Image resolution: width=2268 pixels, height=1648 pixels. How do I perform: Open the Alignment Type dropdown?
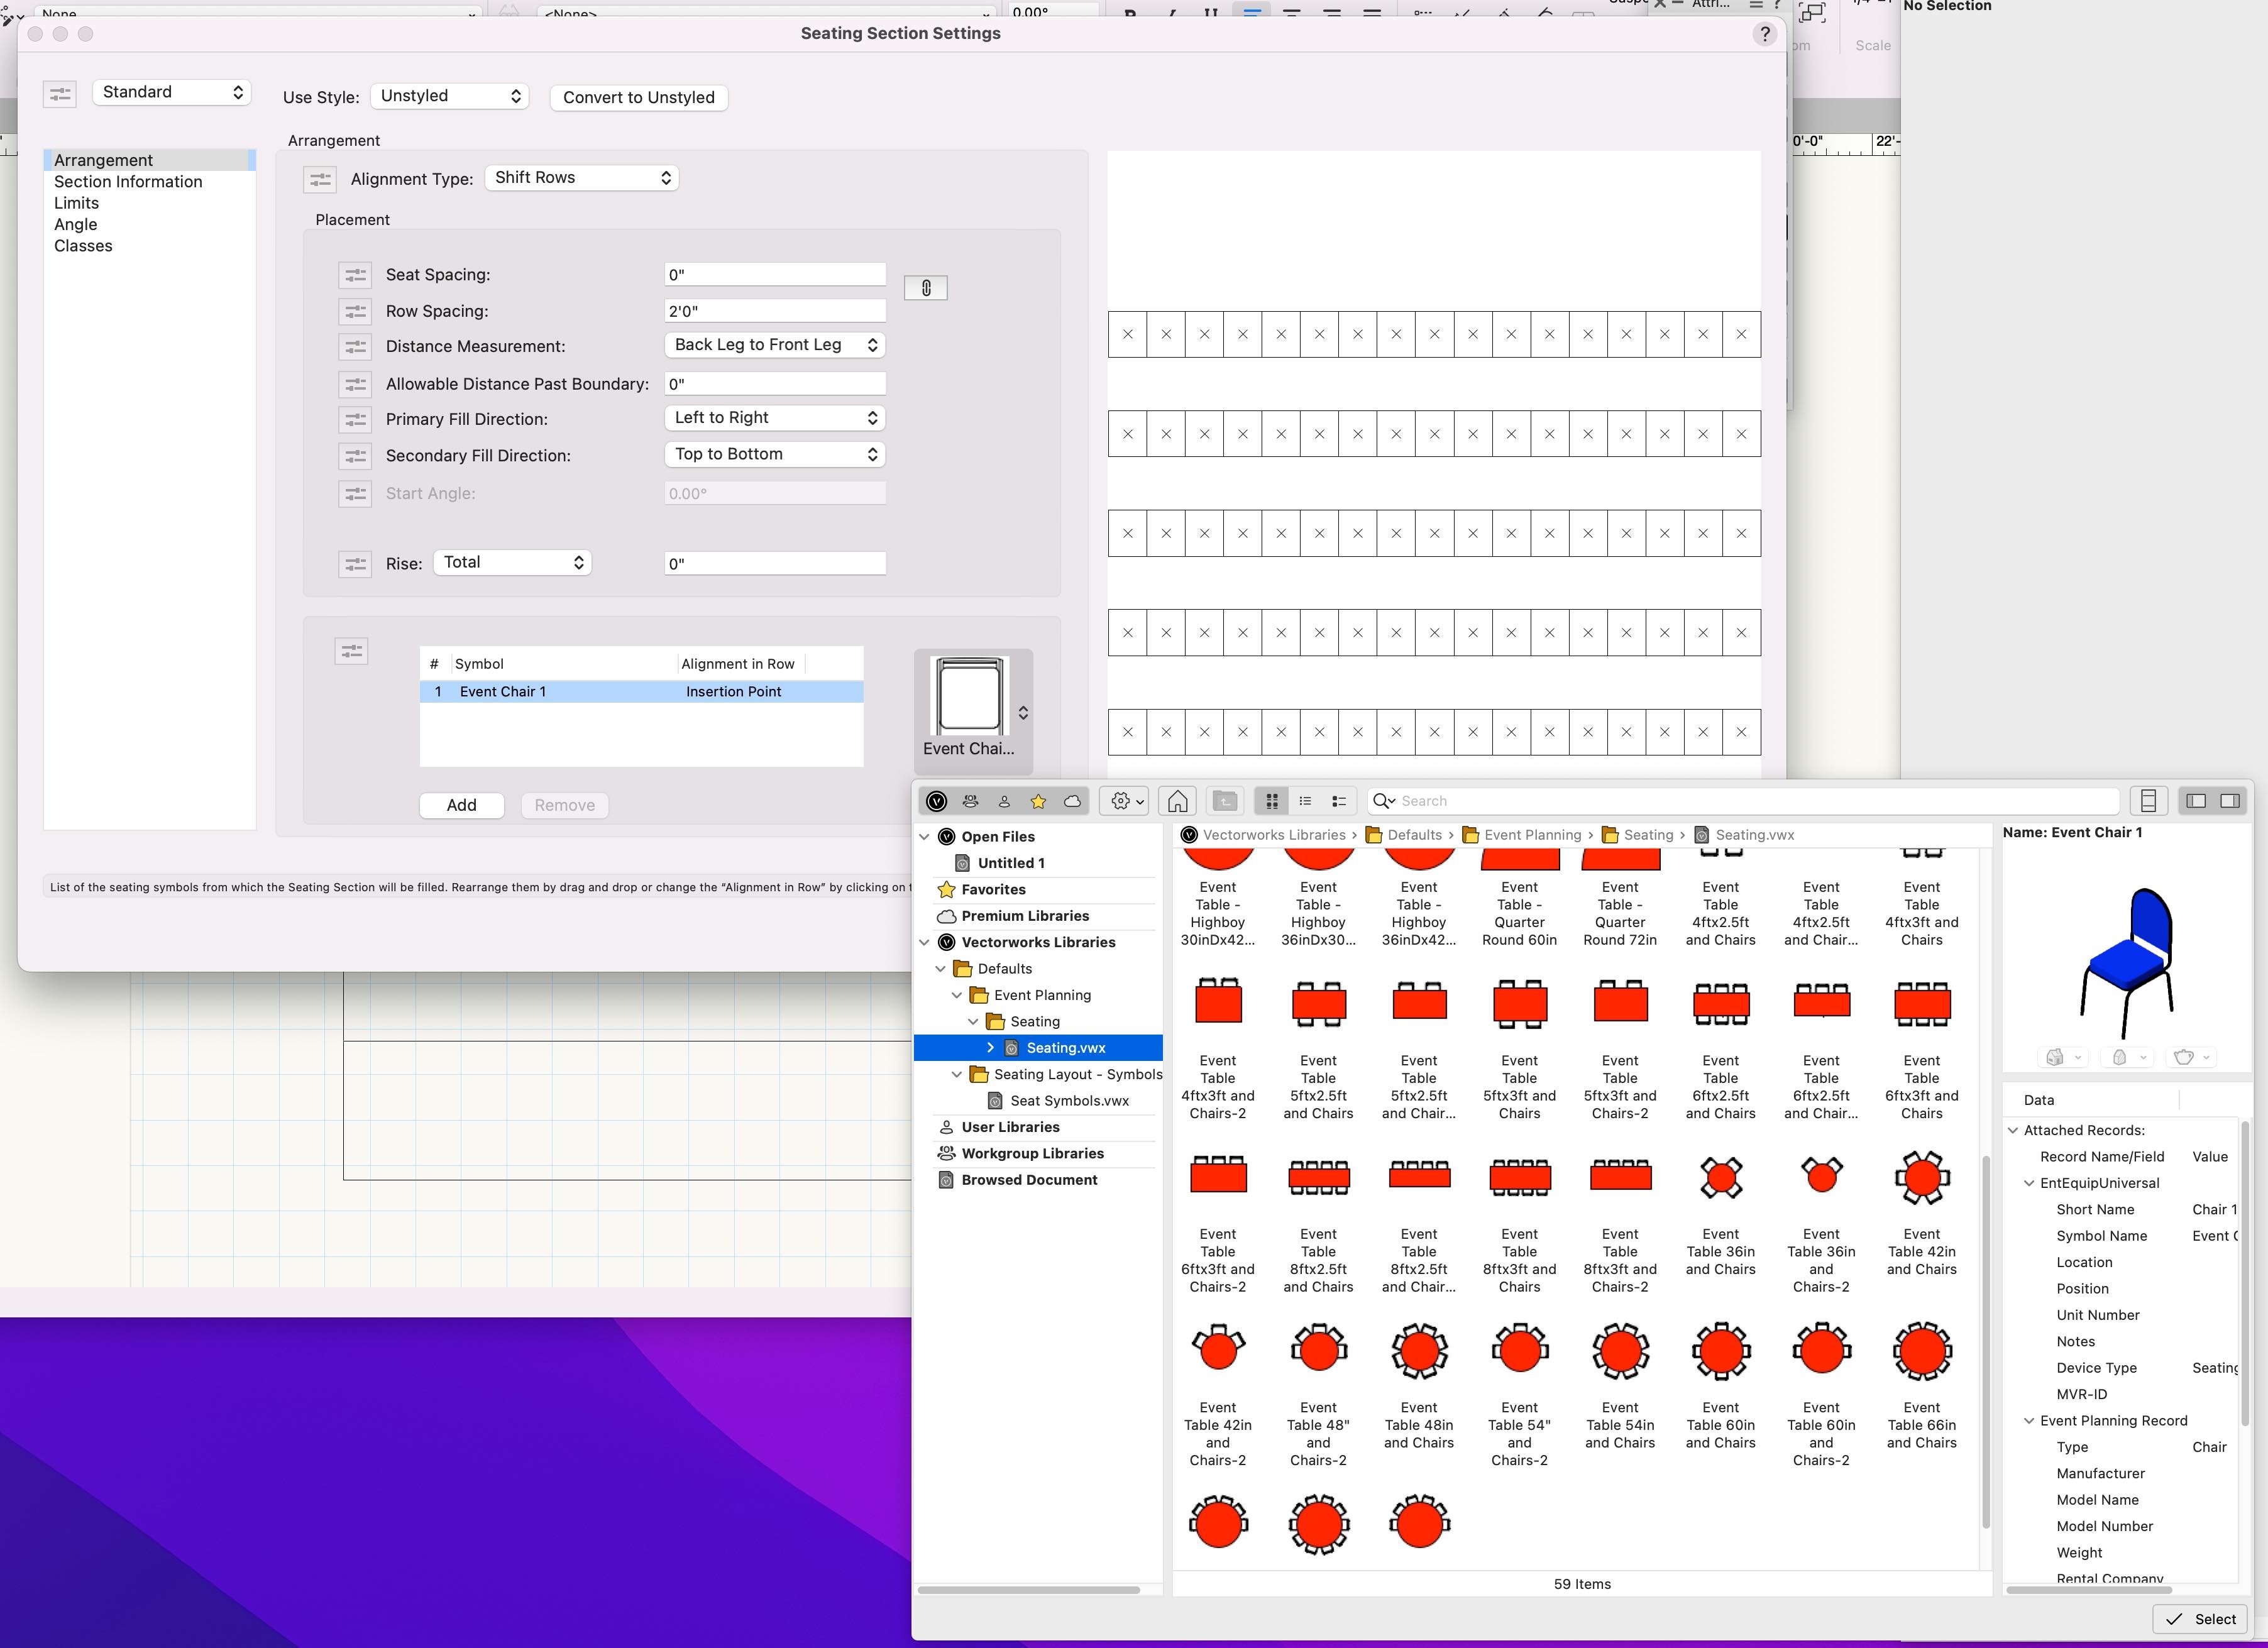581,178
